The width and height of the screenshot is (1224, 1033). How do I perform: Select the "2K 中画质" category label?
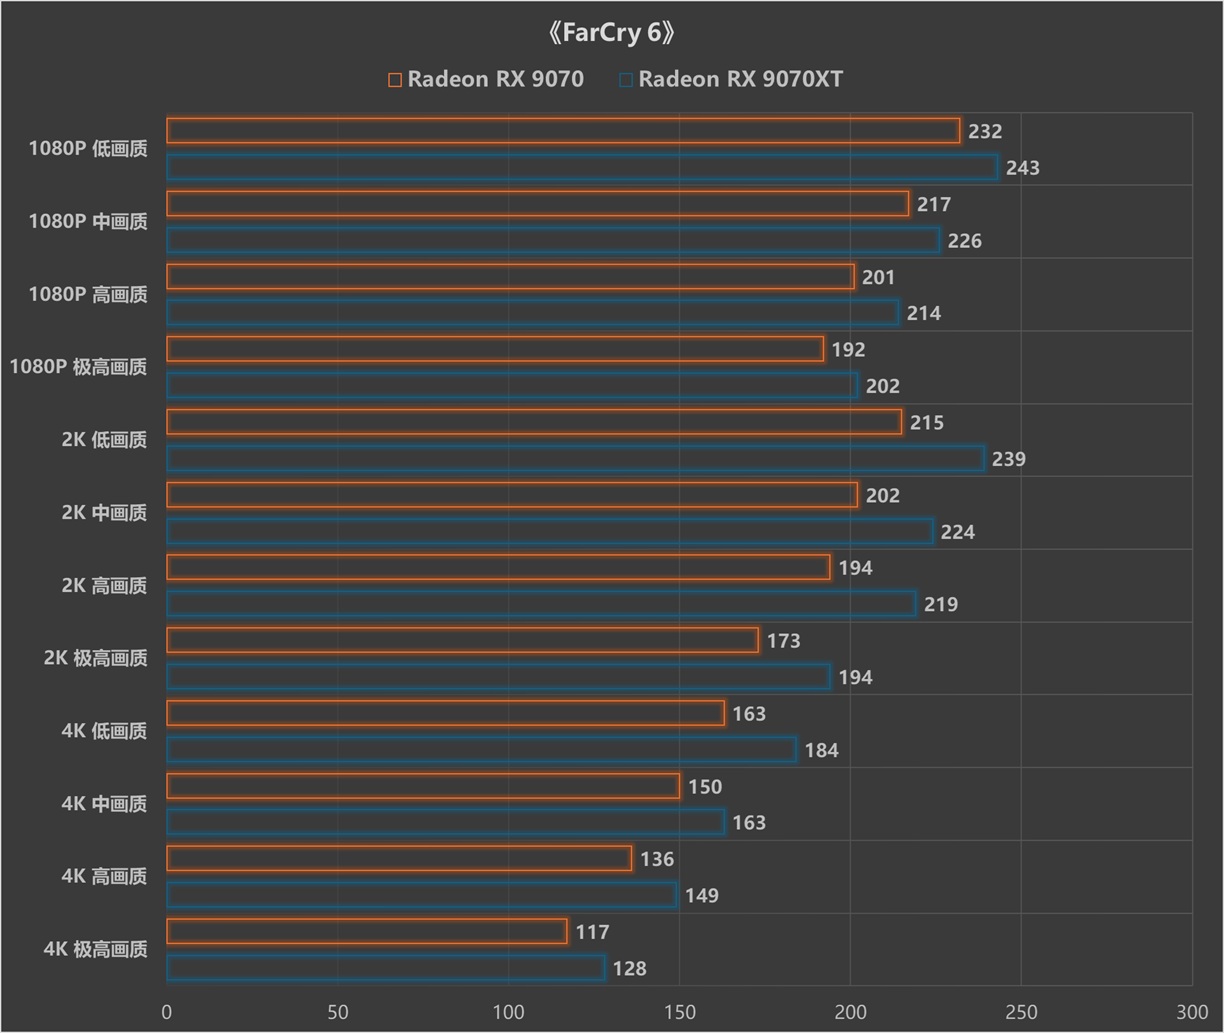tap(104, 513)
